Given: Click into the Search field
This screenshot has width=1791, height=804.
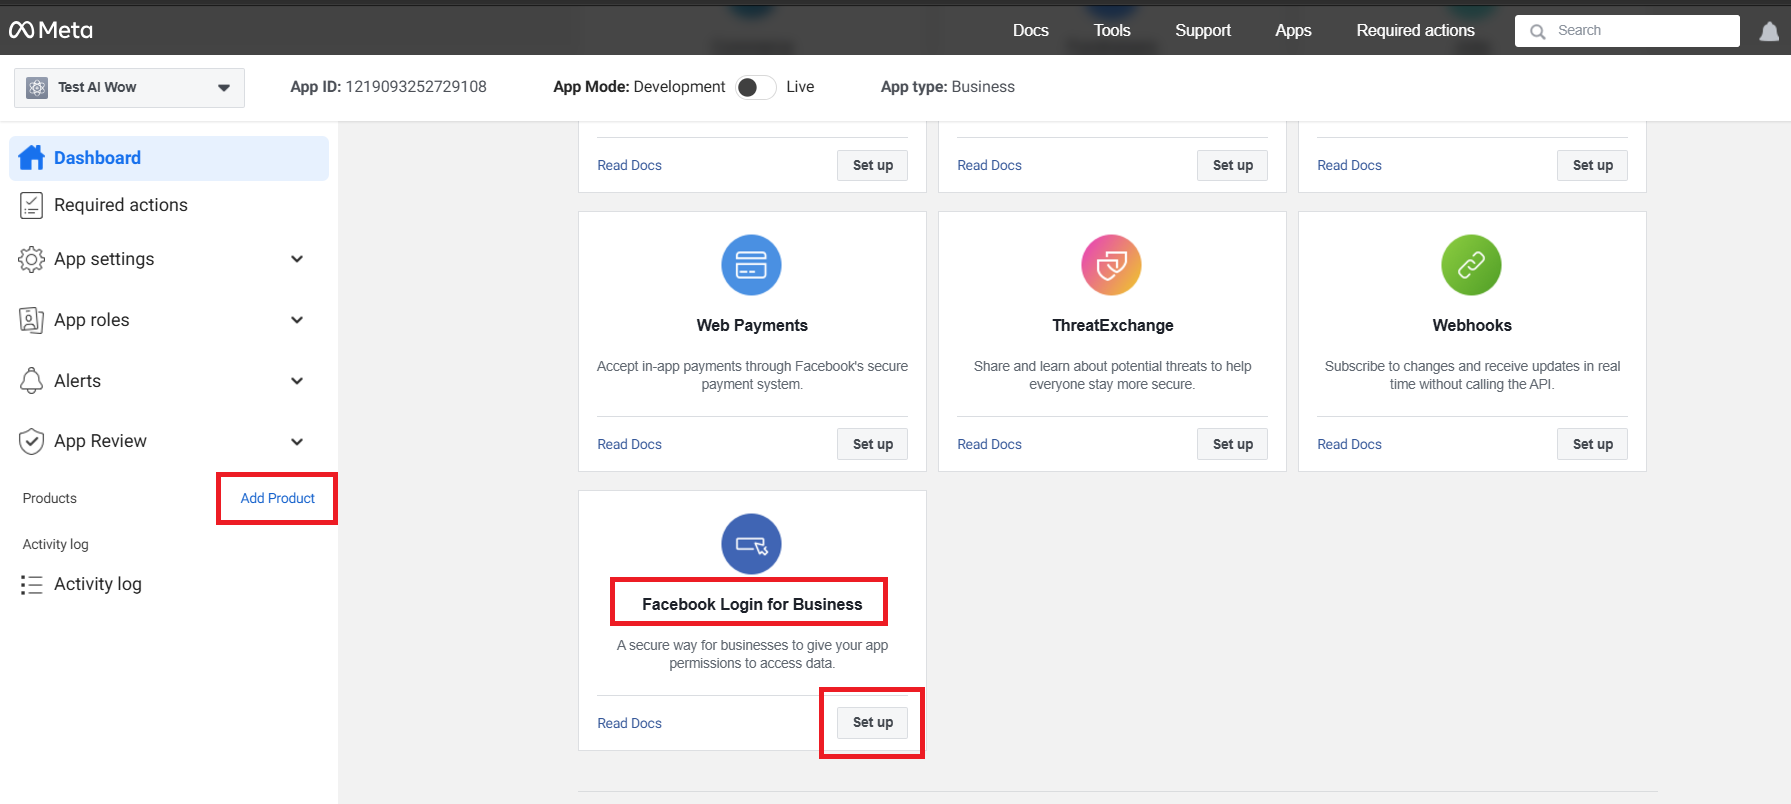Looking at the screenshot, I should pos(1627,31).
